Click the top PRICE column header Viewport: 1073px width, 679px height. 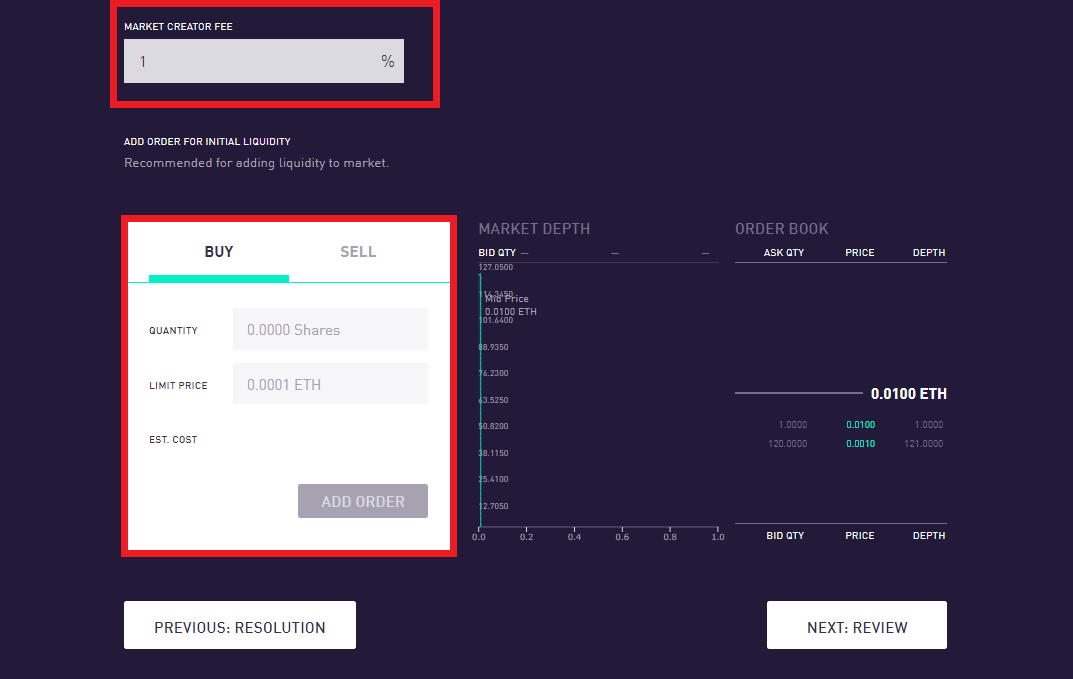pos(859,253)
